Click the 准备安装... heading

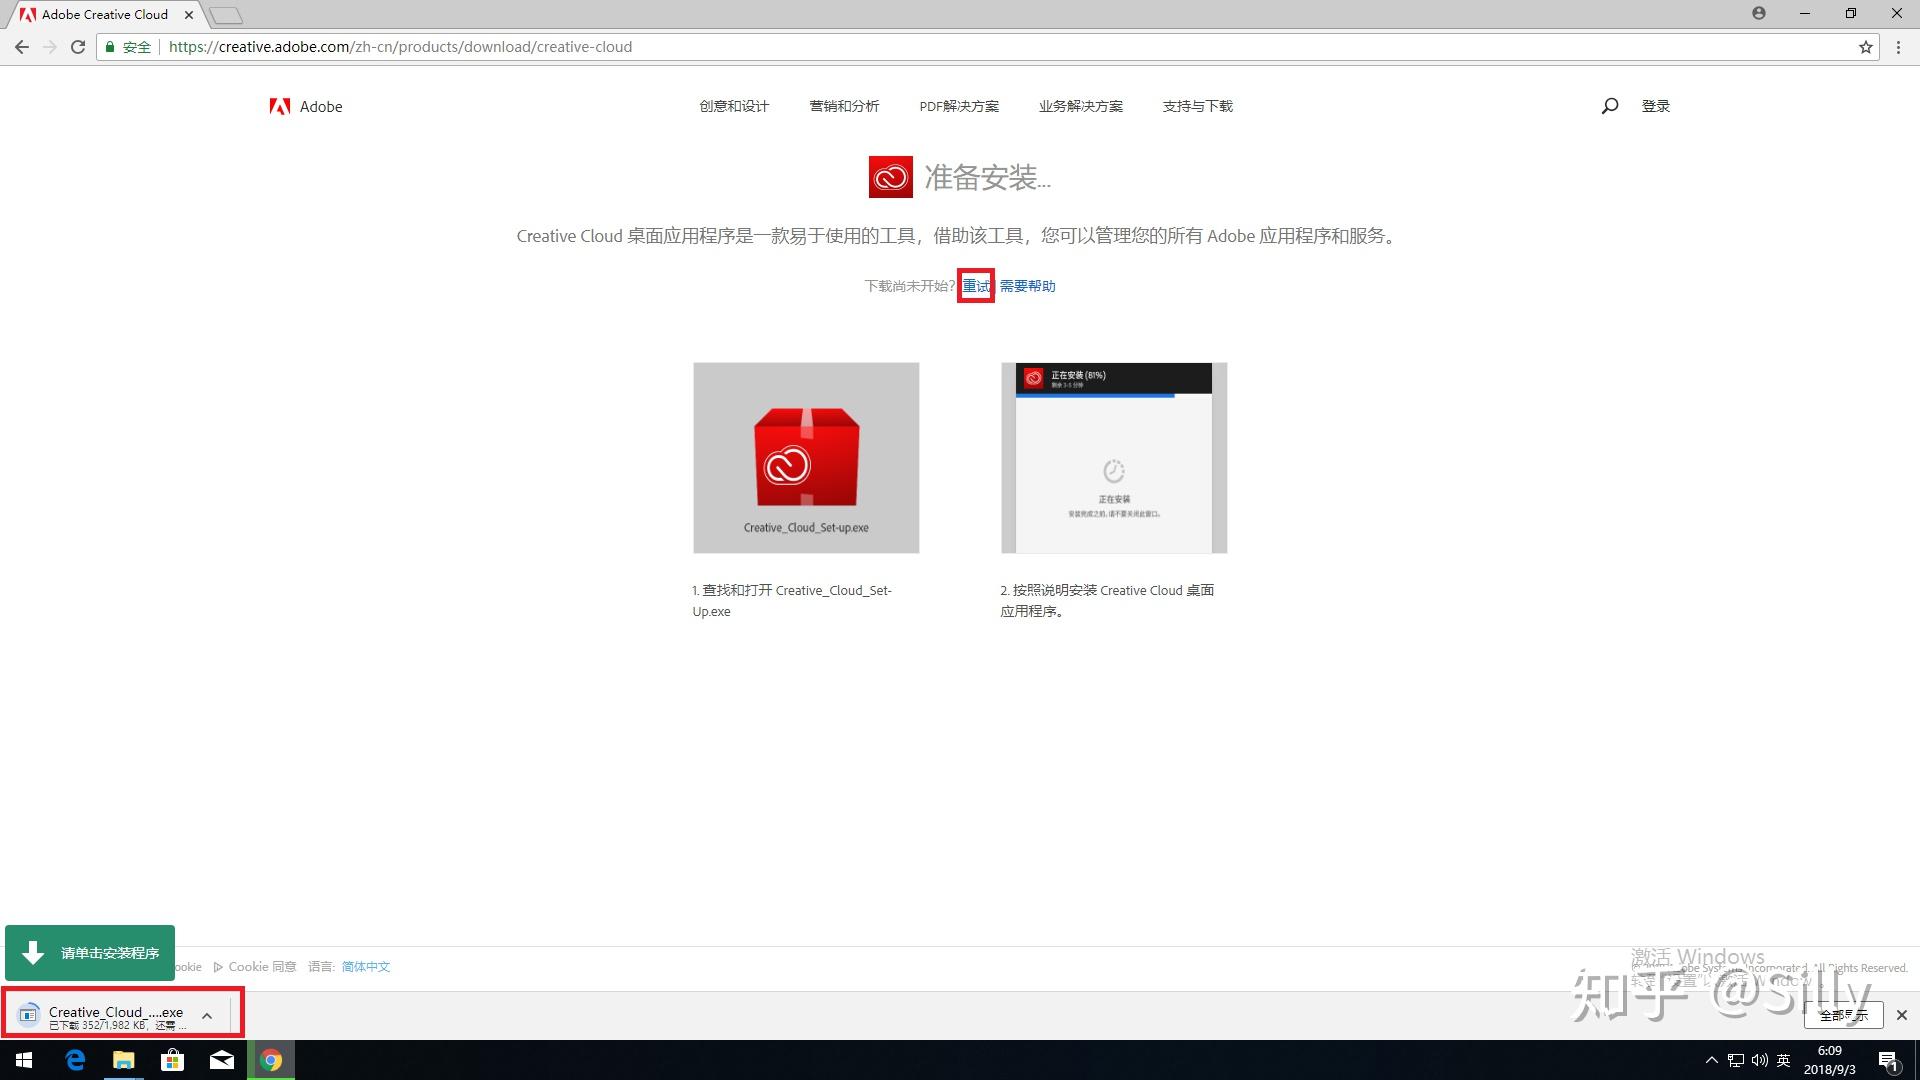click(x=987, y=177)
